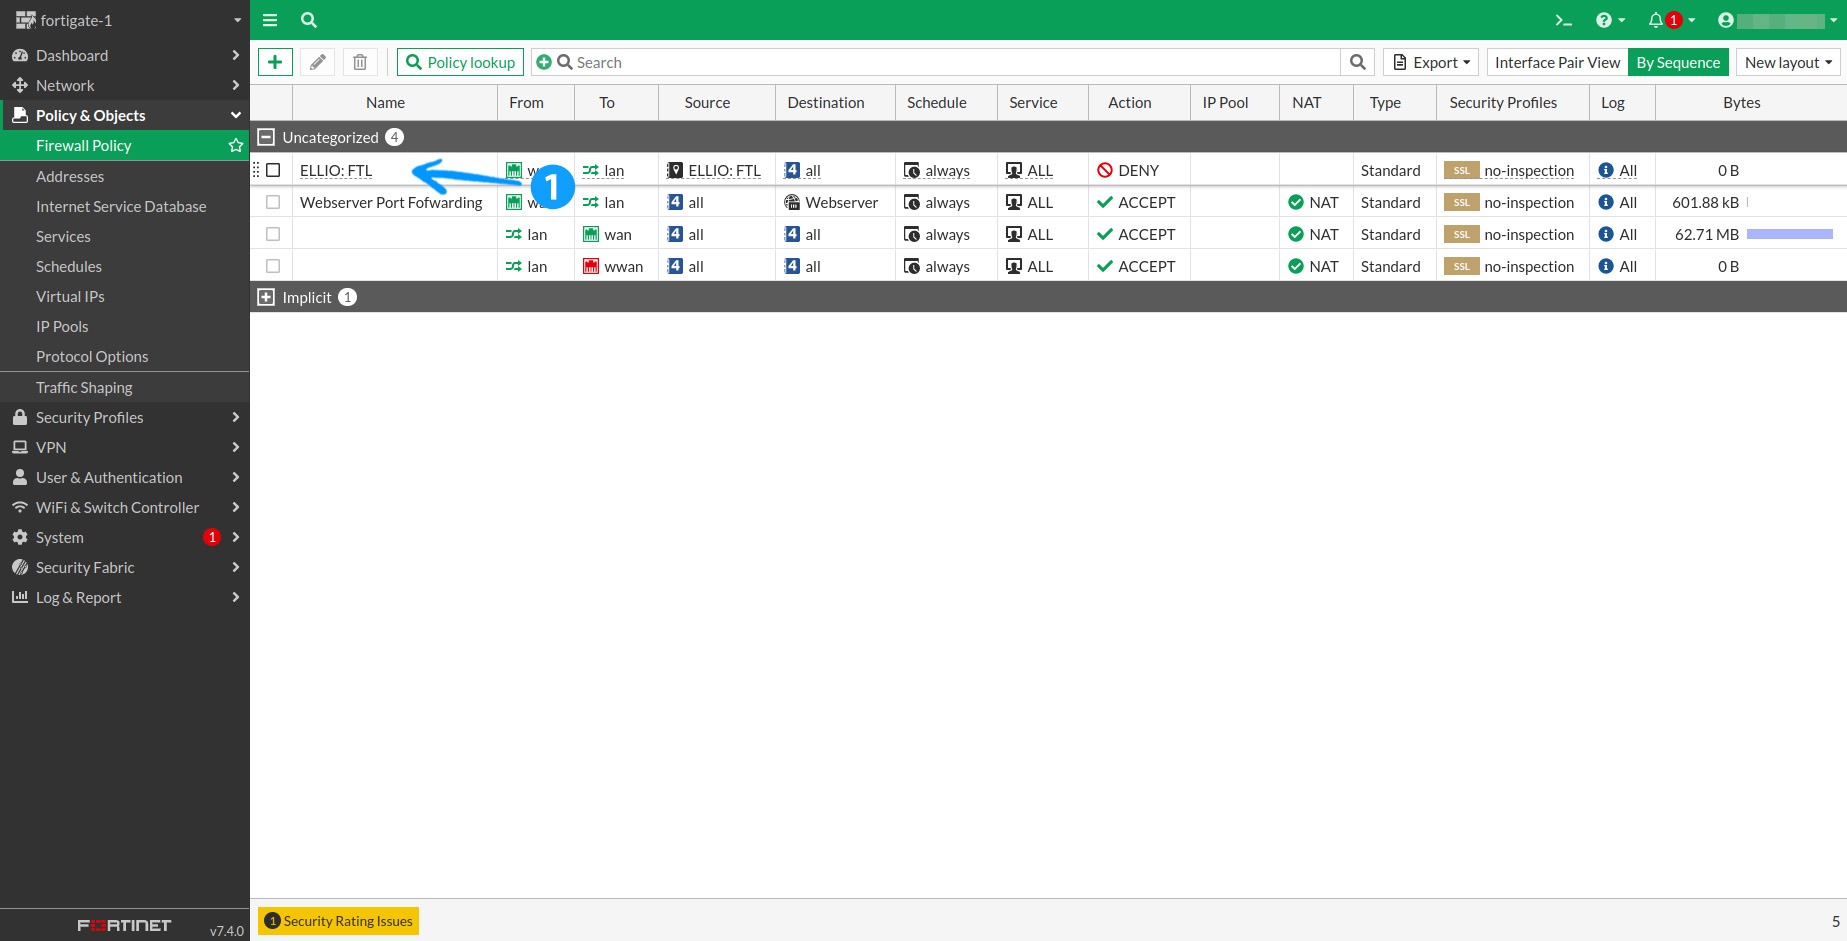Click the hamburger menu toggle icon
Image resolution: width=1847 pixels, height=941 pixels.
(x=270, y=20)
